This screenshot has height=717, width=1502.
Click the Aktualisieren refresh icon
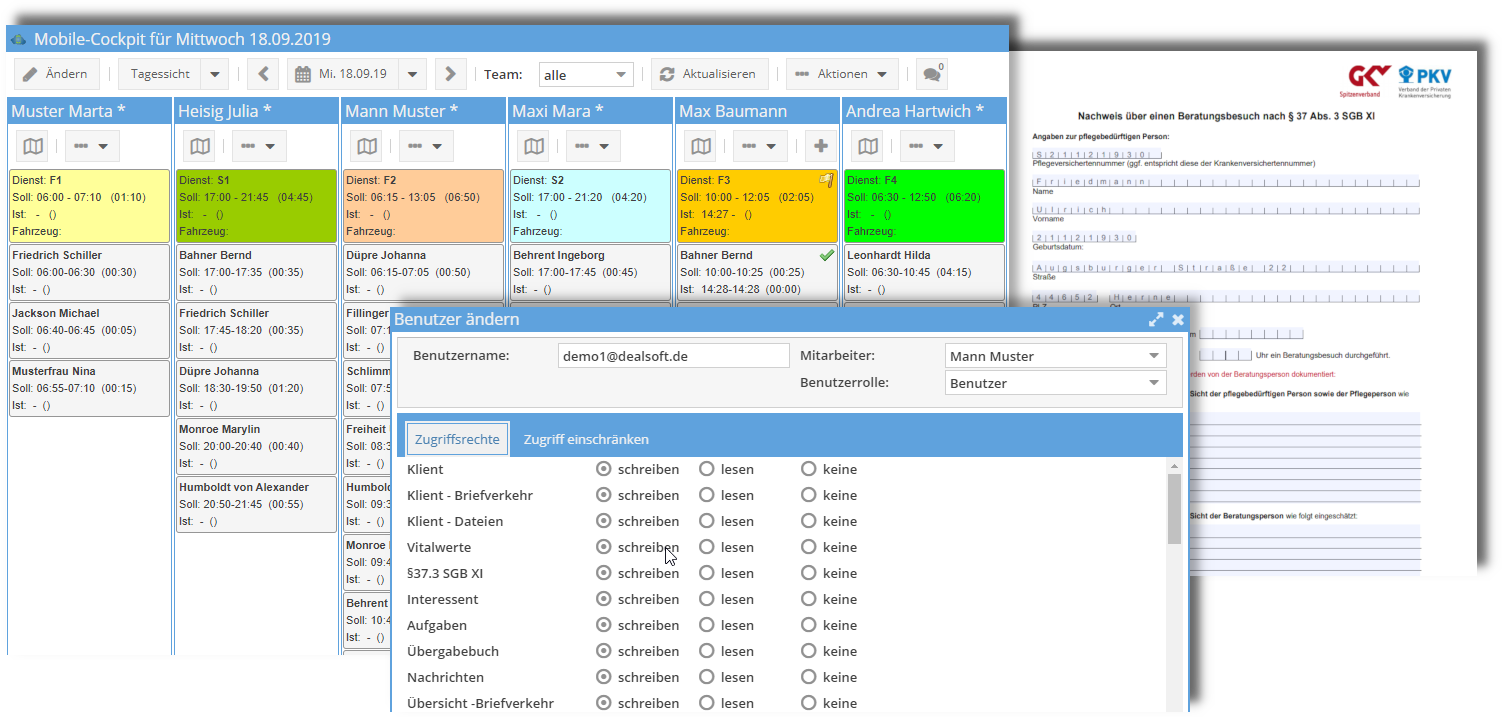point(669,73)
